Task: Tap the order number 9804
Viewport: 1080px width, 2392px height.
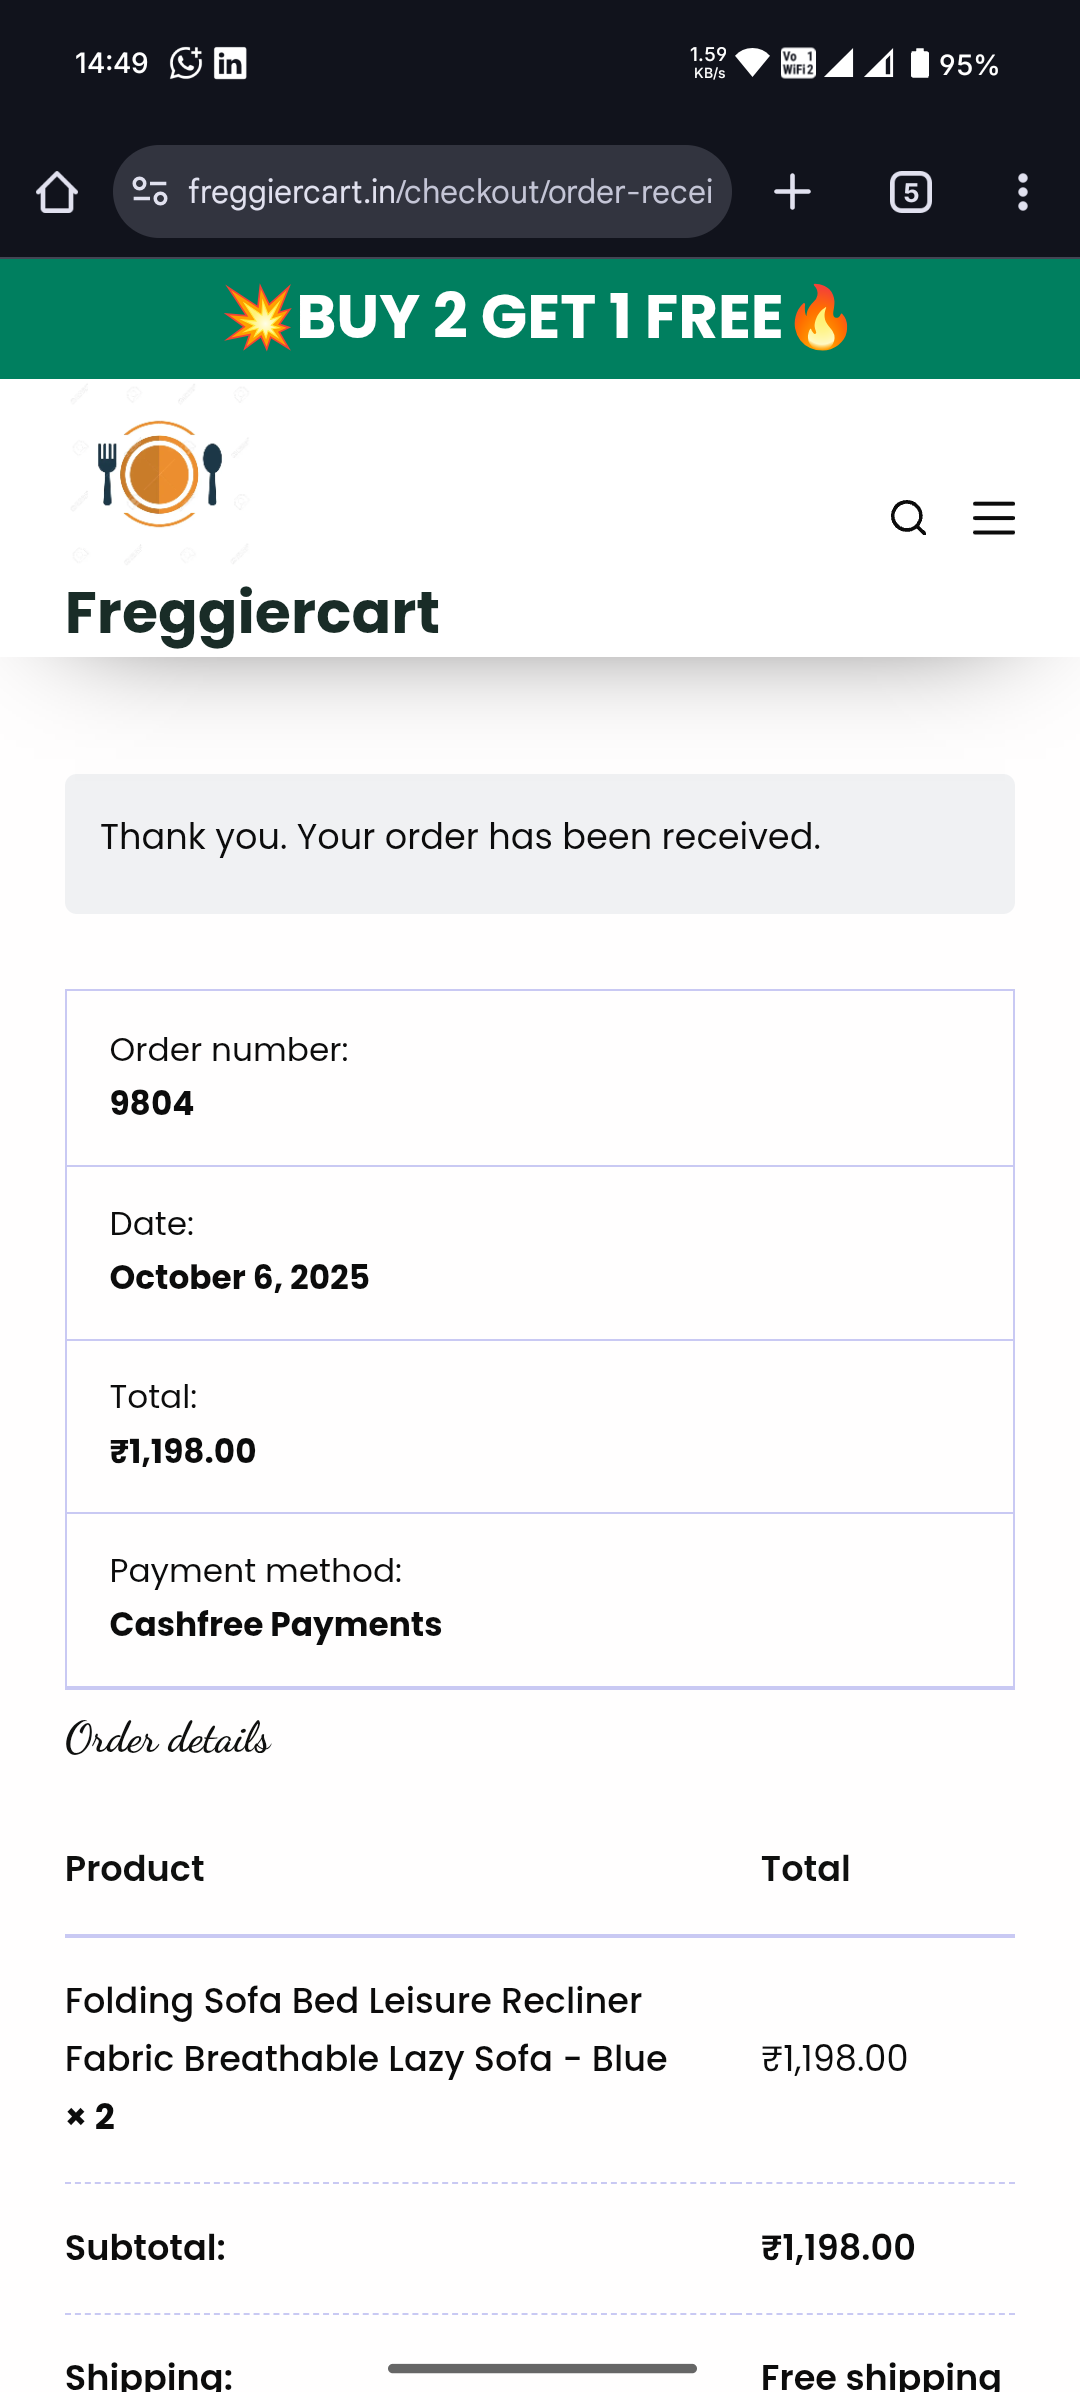Action: coord(152,1104)
